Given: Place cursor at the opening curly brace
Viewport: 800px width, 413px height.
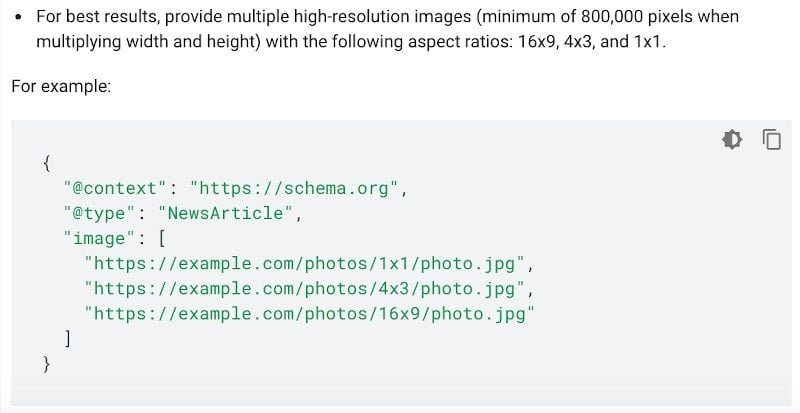Looking at the screenshot, I should 46,163.
